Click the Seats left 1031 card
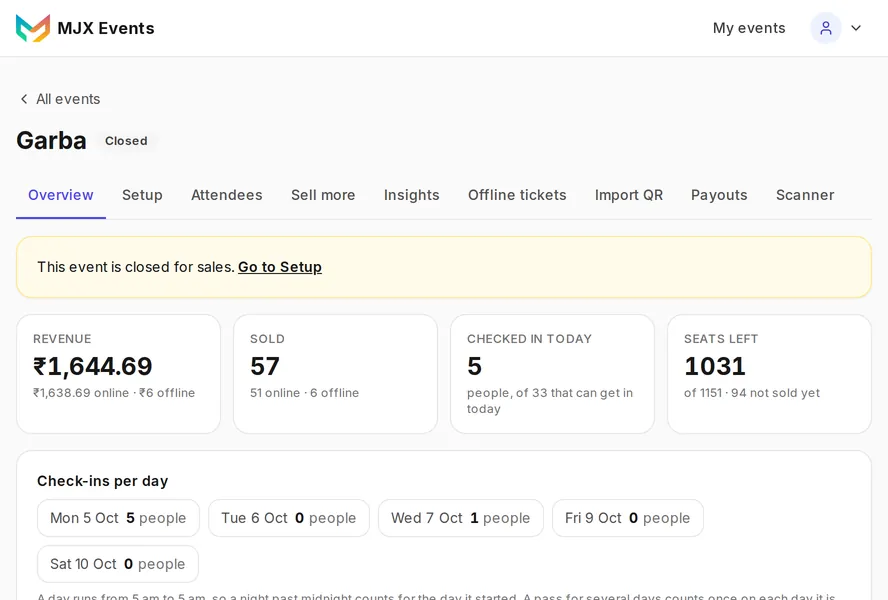 point(769,374)
